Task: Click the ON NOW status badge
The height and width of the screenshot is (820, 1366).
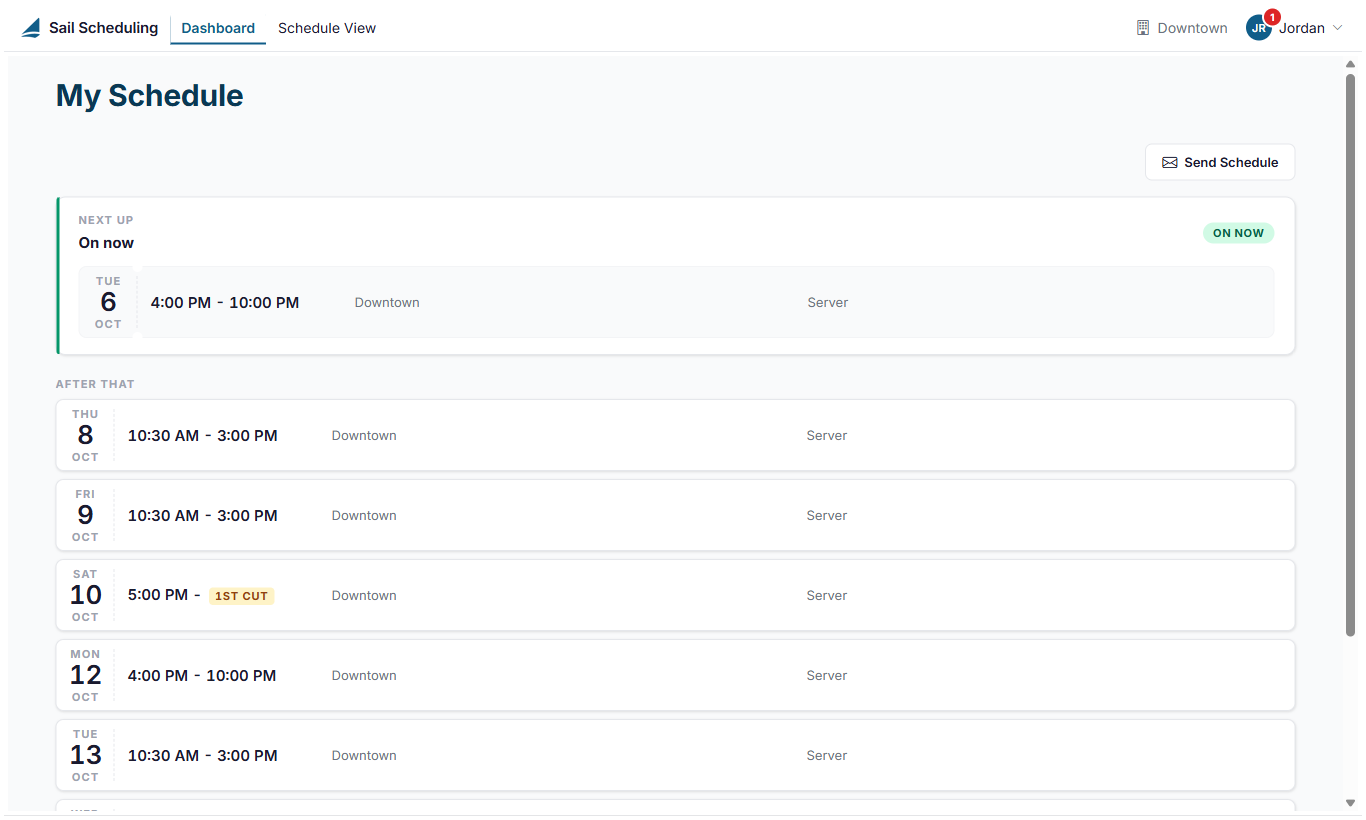Action: tap(1238, 233)
